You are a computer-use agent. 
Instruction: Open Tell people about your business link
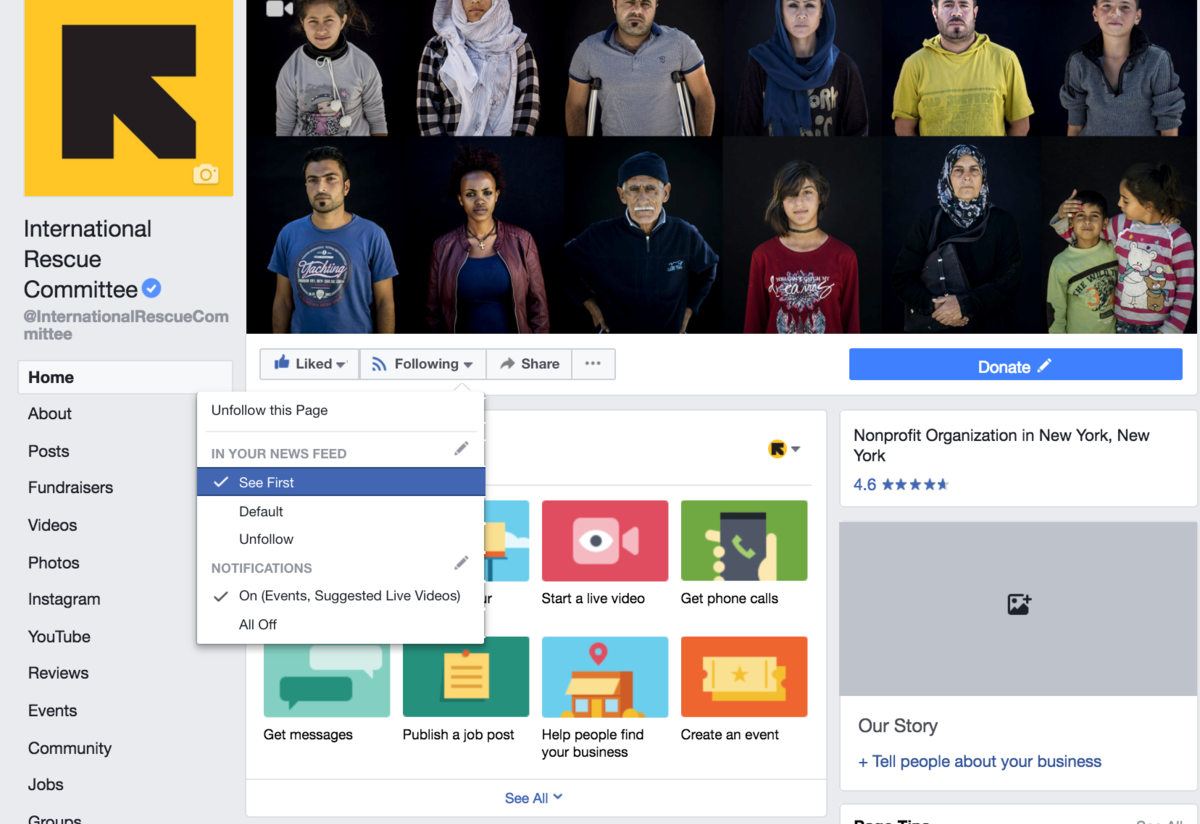978,761
